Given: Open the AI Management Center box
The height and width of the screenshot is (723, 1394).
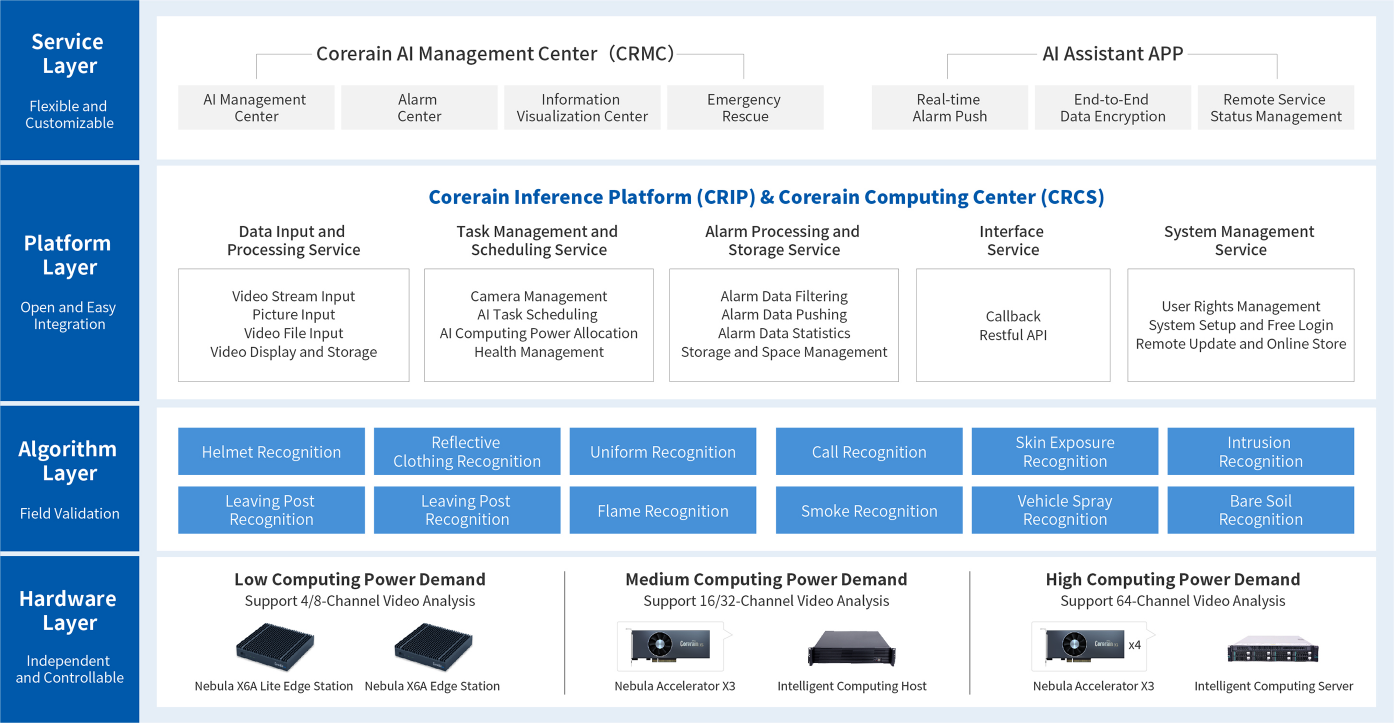Looking at the screenshot, I should [x=256, y=108].
